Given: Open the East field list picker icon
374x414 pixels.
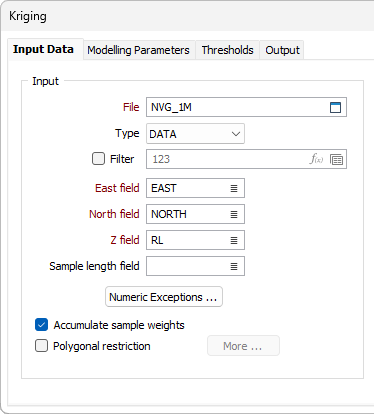Looking at the screenshot, I should click(234, 188).
